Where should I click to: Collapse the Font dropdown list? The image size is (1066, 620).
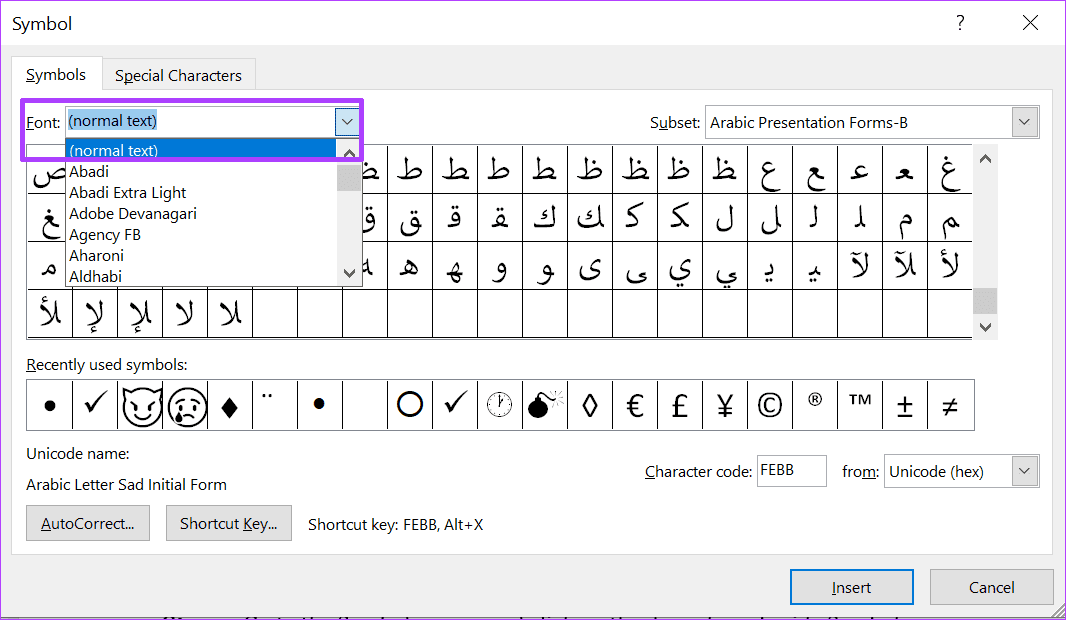coord(346,121)
